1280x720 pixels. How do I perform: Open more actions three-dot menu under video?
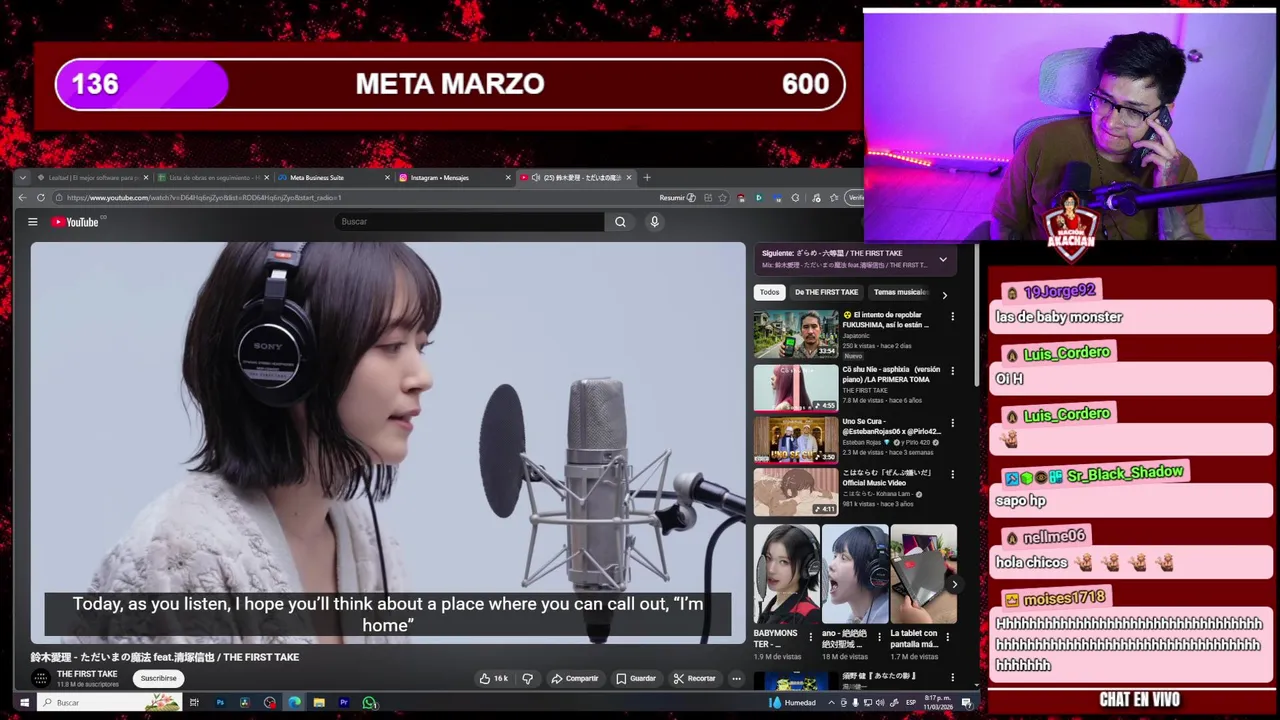pos(736,678)
